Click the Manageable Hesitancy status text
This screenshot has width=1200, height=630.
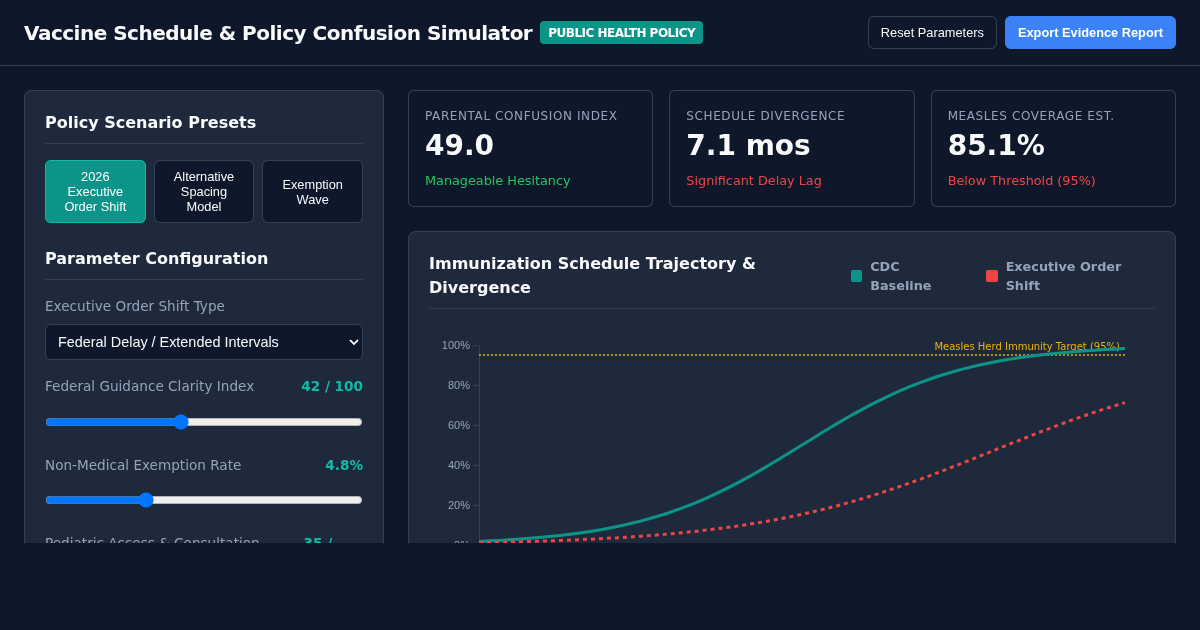[498, 181]
